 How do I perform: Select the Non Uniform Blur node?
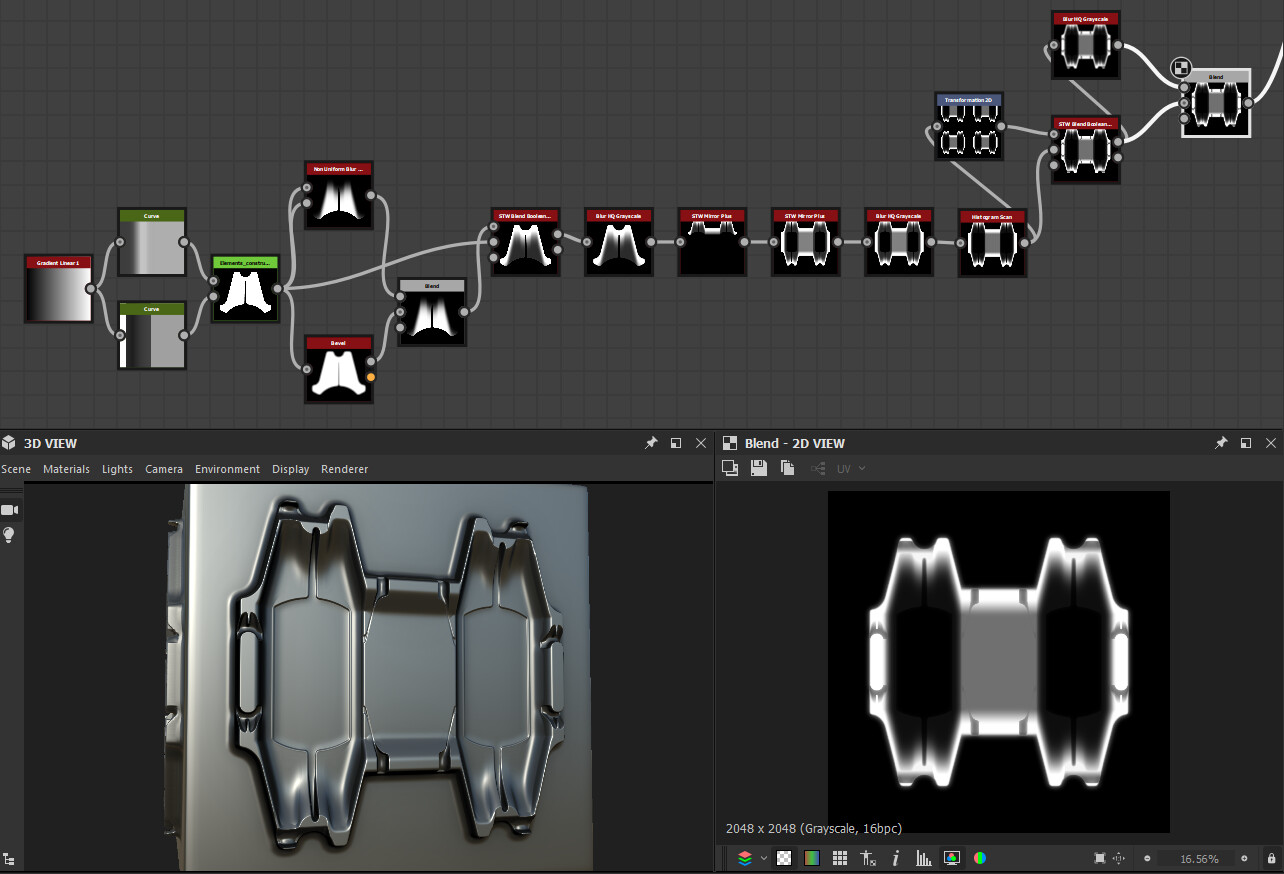pyautogui.click(x=339, y=196)
